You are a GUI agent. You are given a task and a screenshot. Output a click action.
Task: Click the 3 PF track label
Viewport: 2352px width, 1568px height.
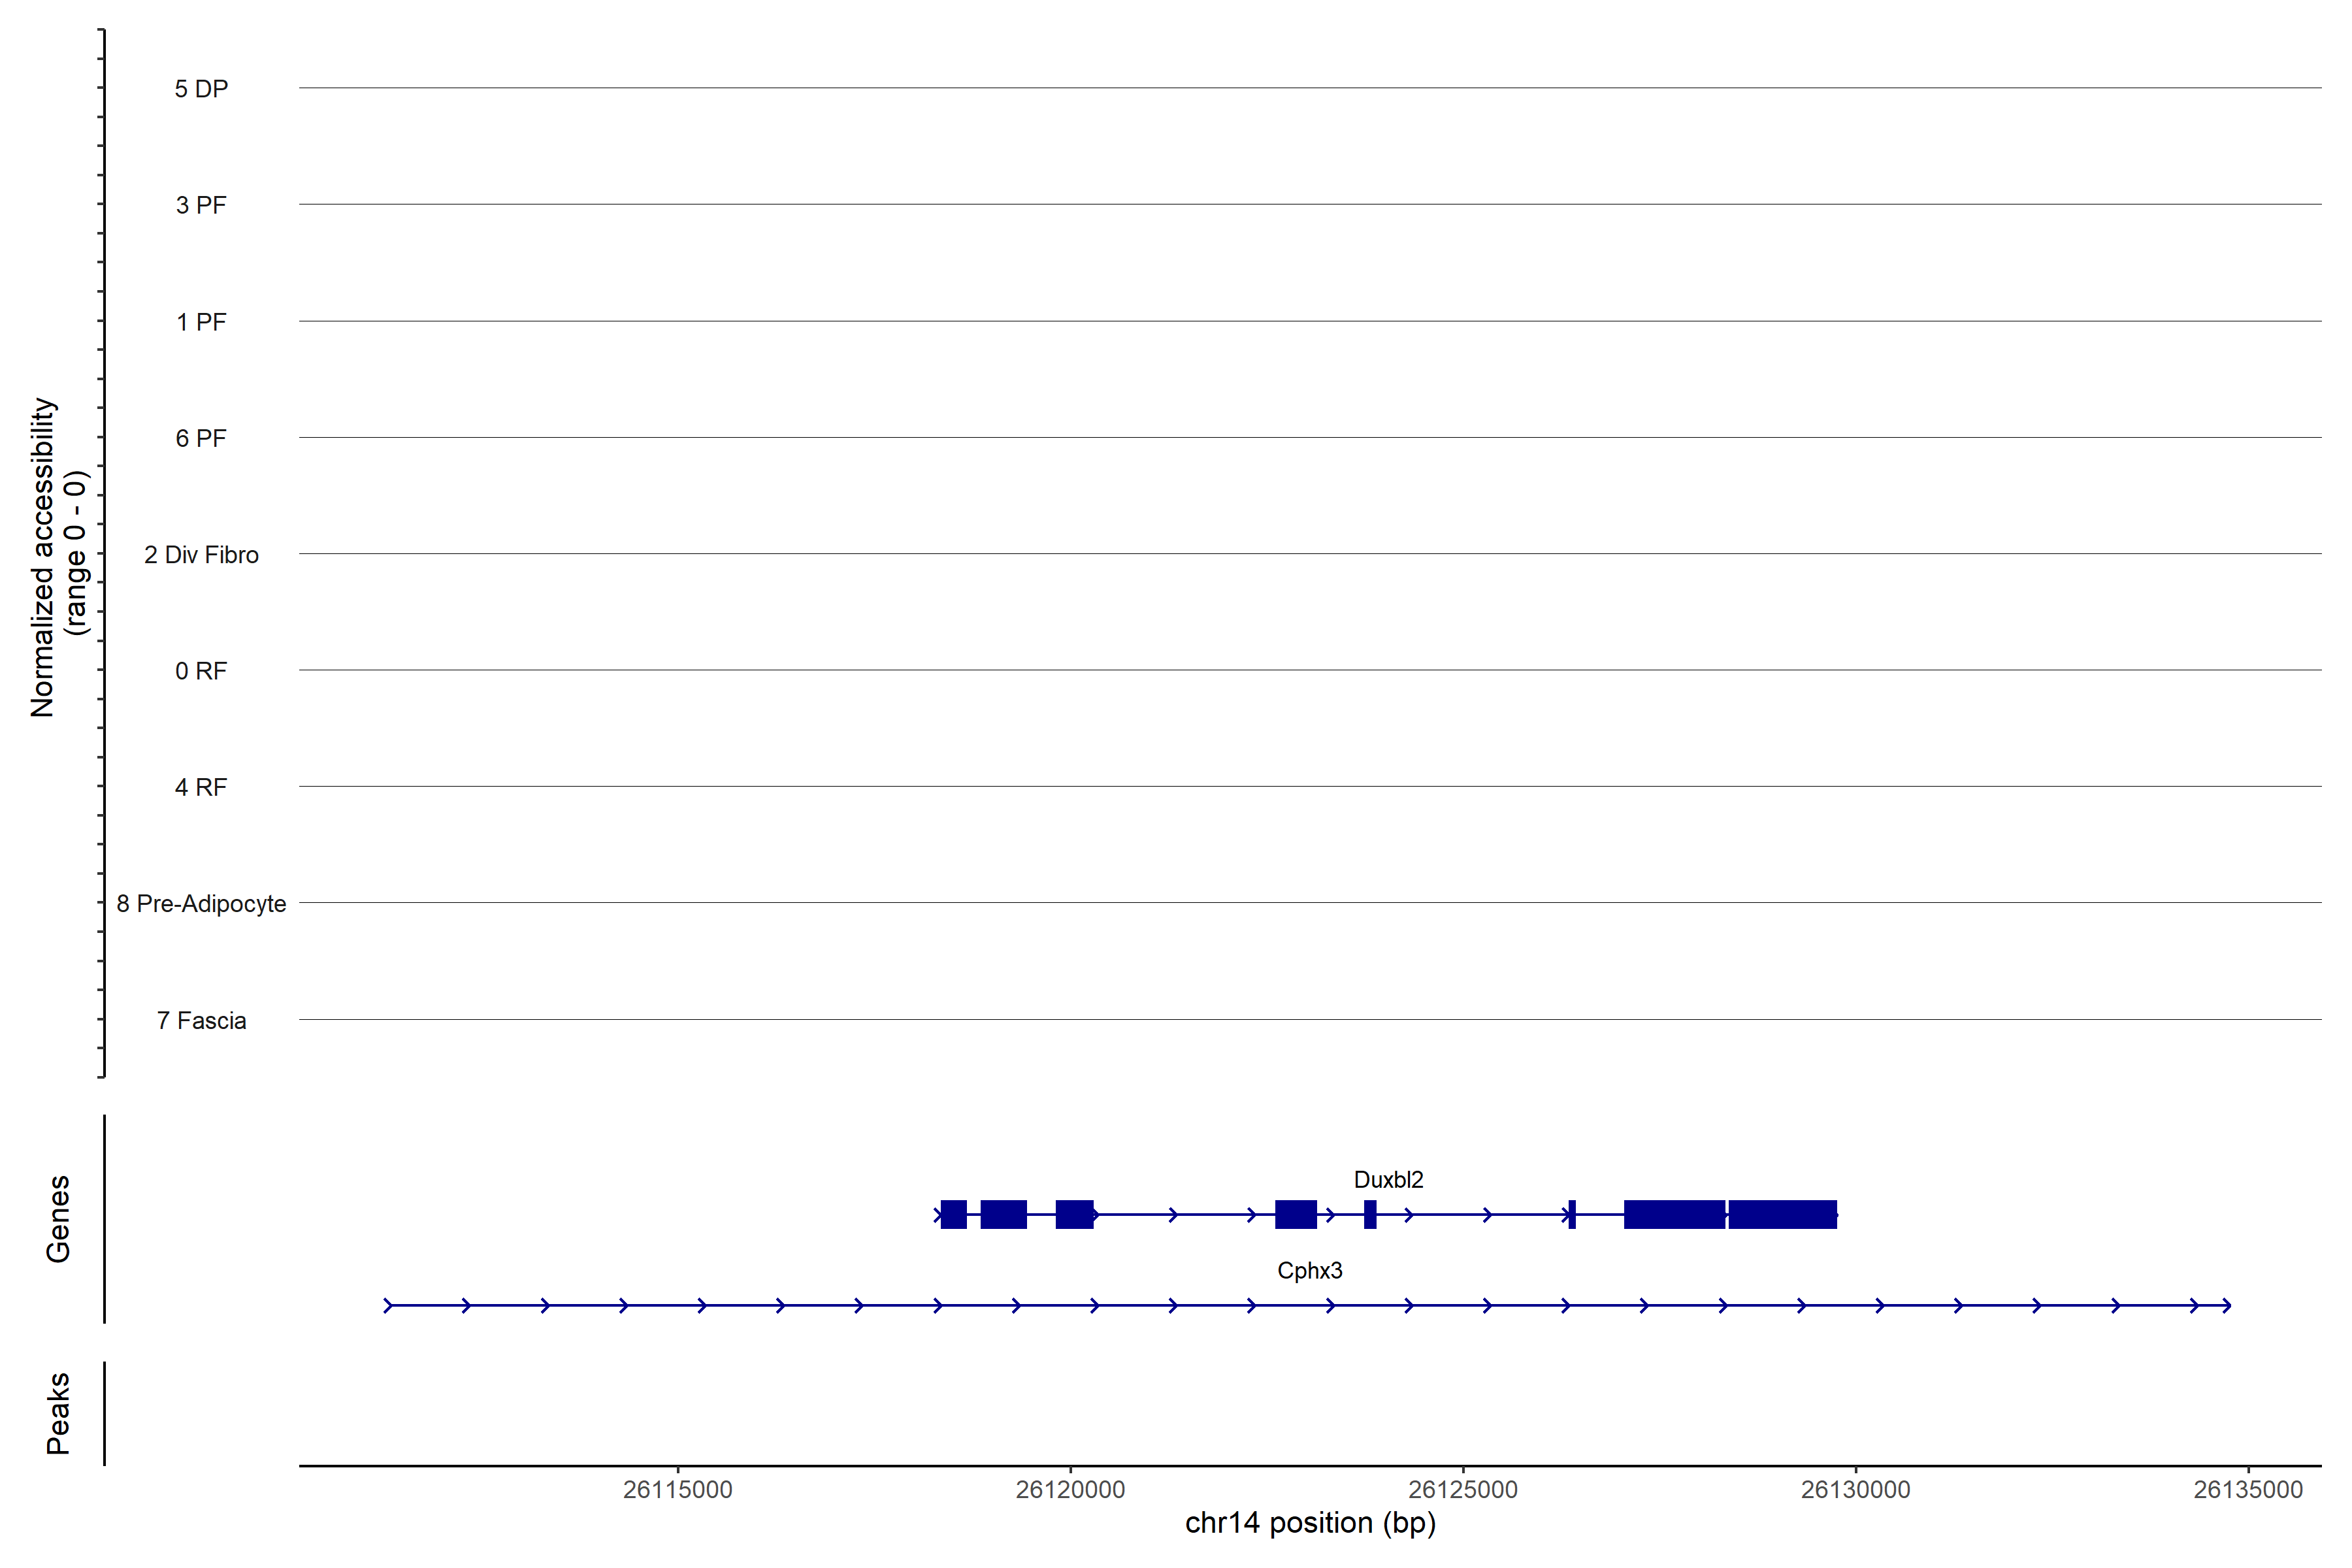[x=201, y=205]
